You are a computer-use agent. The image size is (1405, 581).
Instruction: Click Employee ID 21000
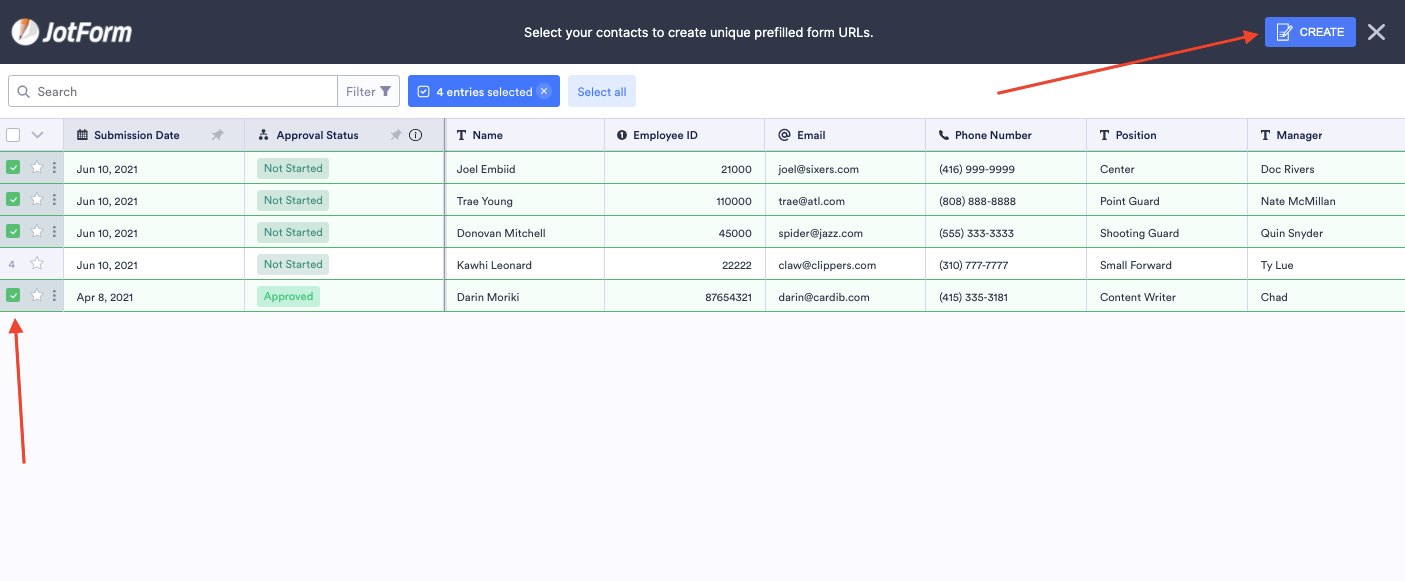click(736, 169)
